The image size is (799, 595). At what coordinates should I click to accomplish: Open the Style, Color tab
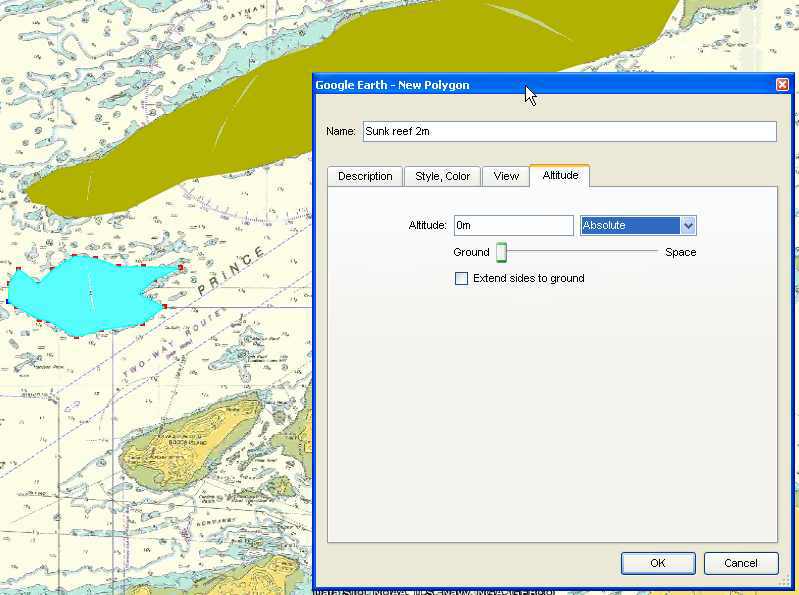click(442, 176)
